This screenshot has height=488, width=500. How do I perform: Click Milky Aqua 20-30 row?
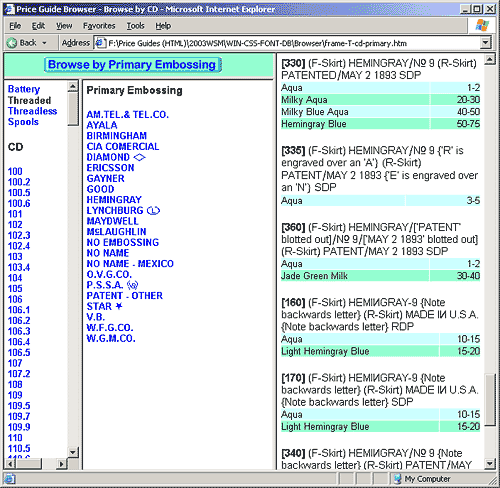click(380, 100)
